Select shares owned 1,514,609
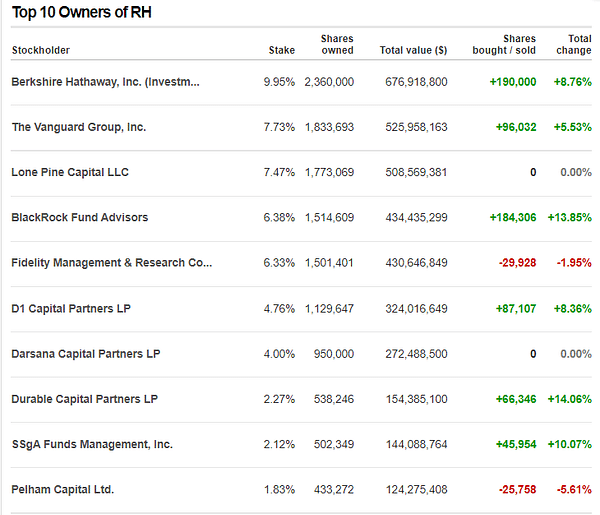The width and height of the screenshot is (600, 515). point(329,217)
